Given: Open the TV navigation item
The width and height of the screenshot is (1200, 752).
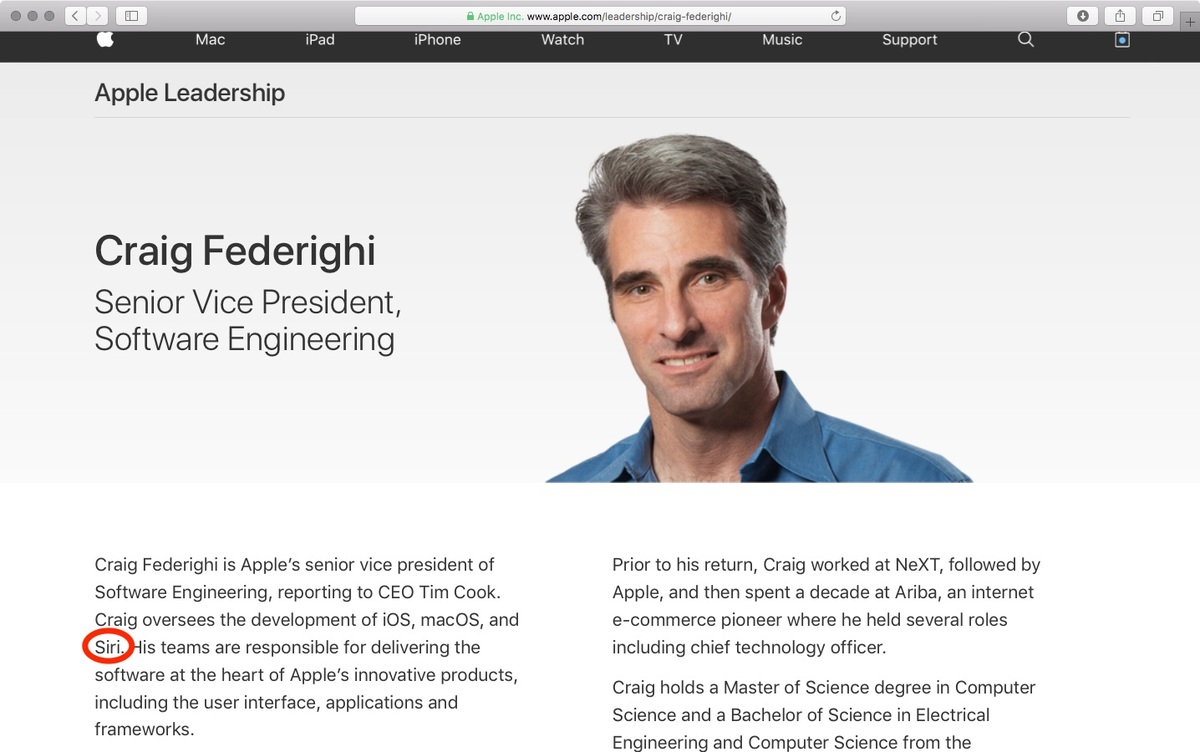Looking at the screenshot, I should [x=673, y=40].
